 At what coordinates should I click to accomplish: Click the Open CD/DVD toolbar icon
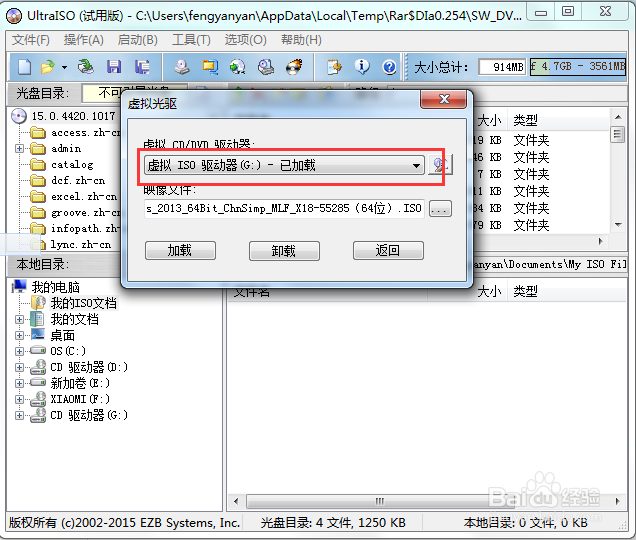[x=86, y=67]
